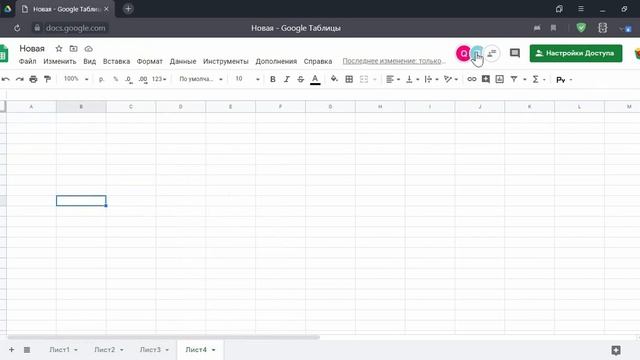This screenshot has height=360, width=640.
Task: Open the Данные menu
Action: 183,61
